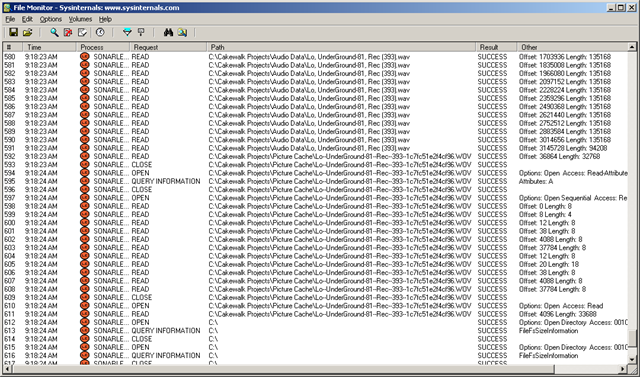Click 'Offset: 4096 Length: 33688' cell
Screen dimensions: 640x377
point(558,314)
